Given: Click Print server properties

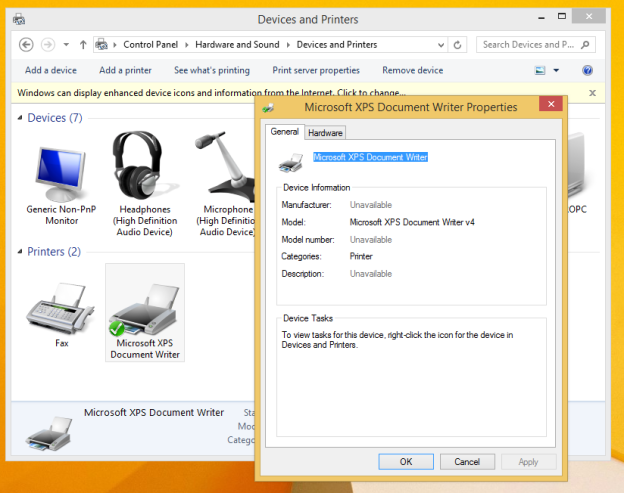Looking at the screenshot, I should tap(316, 71).
